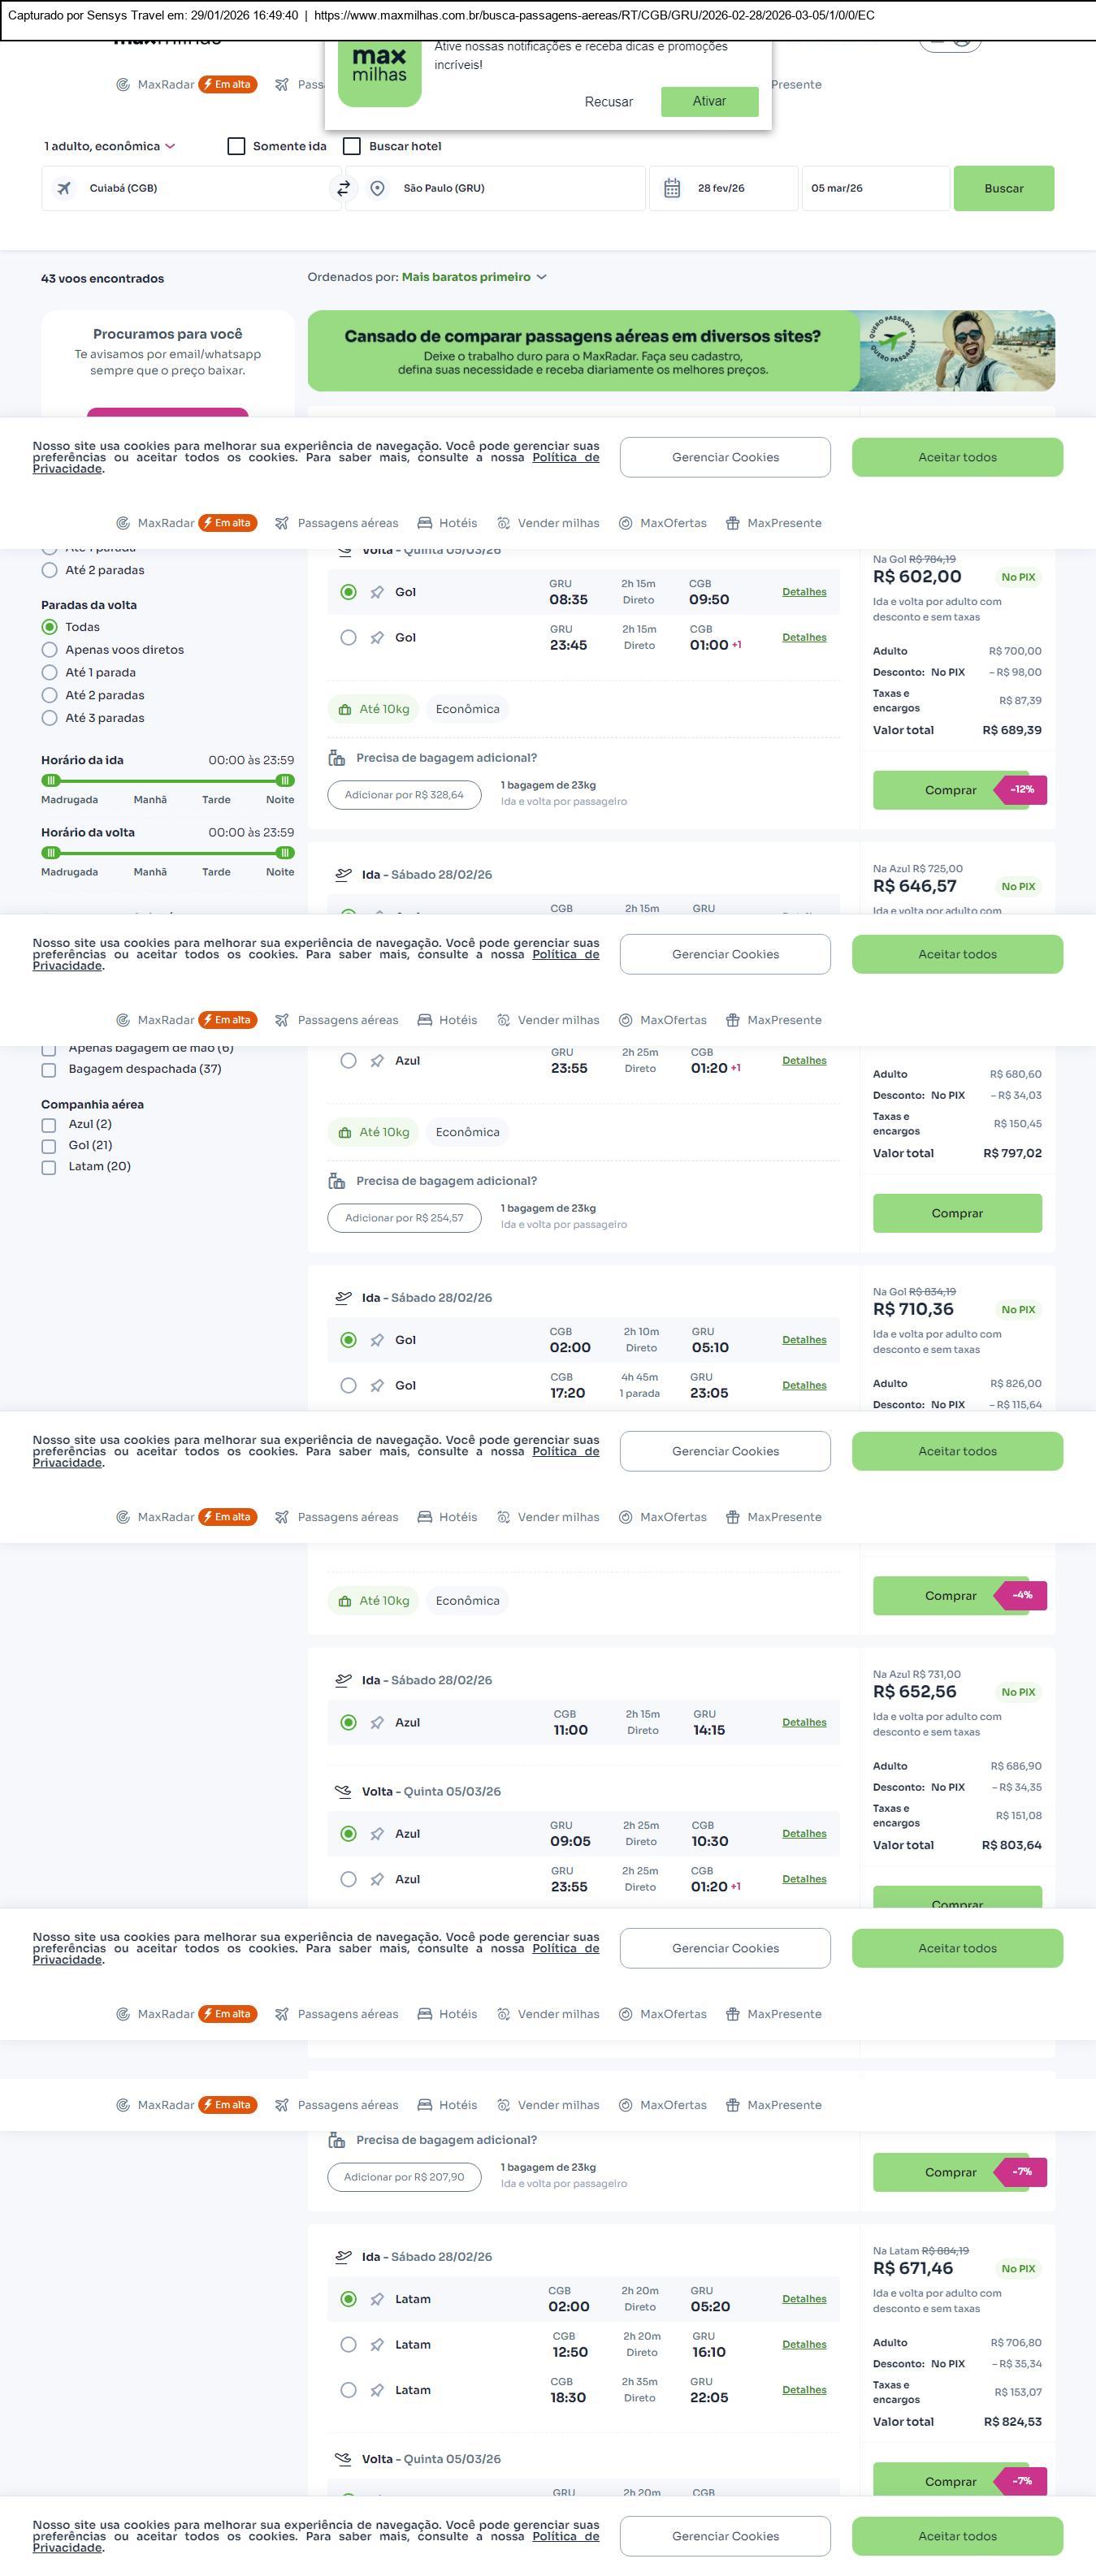Screen dimensions: 1096x2576
Task: Expand the 'Mais baratos primeiro' sort dropdown
Action: click(x=473, y=277)
